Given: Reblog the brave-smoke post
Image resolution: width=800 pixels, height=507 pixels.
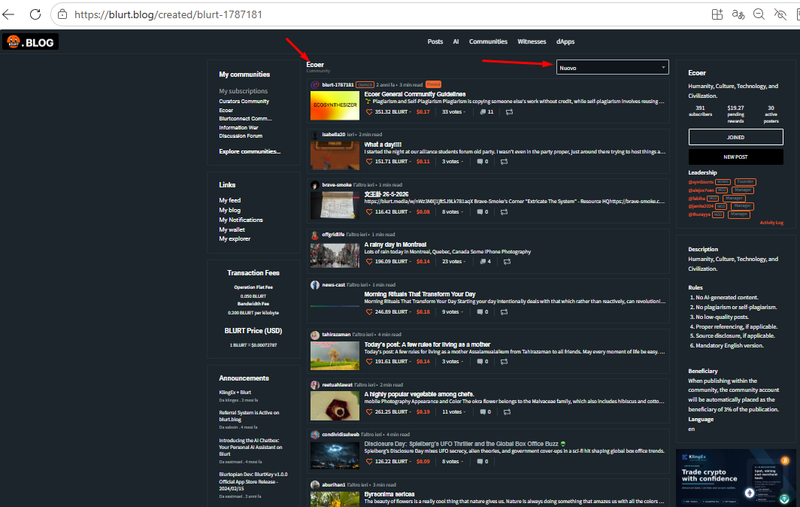Looking at the screenshot, I should 504,212.
